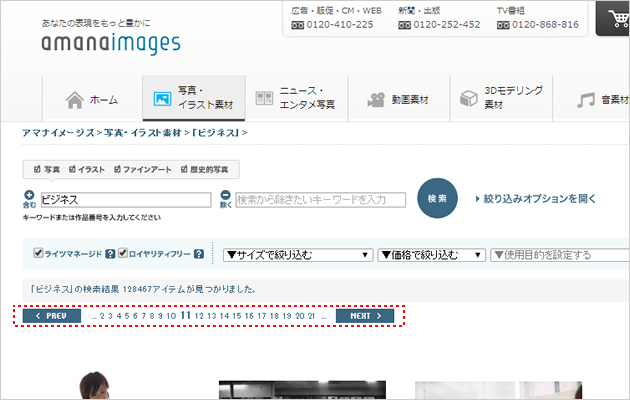
Task: Click the news newspaper icon
Action: (264, 98)
